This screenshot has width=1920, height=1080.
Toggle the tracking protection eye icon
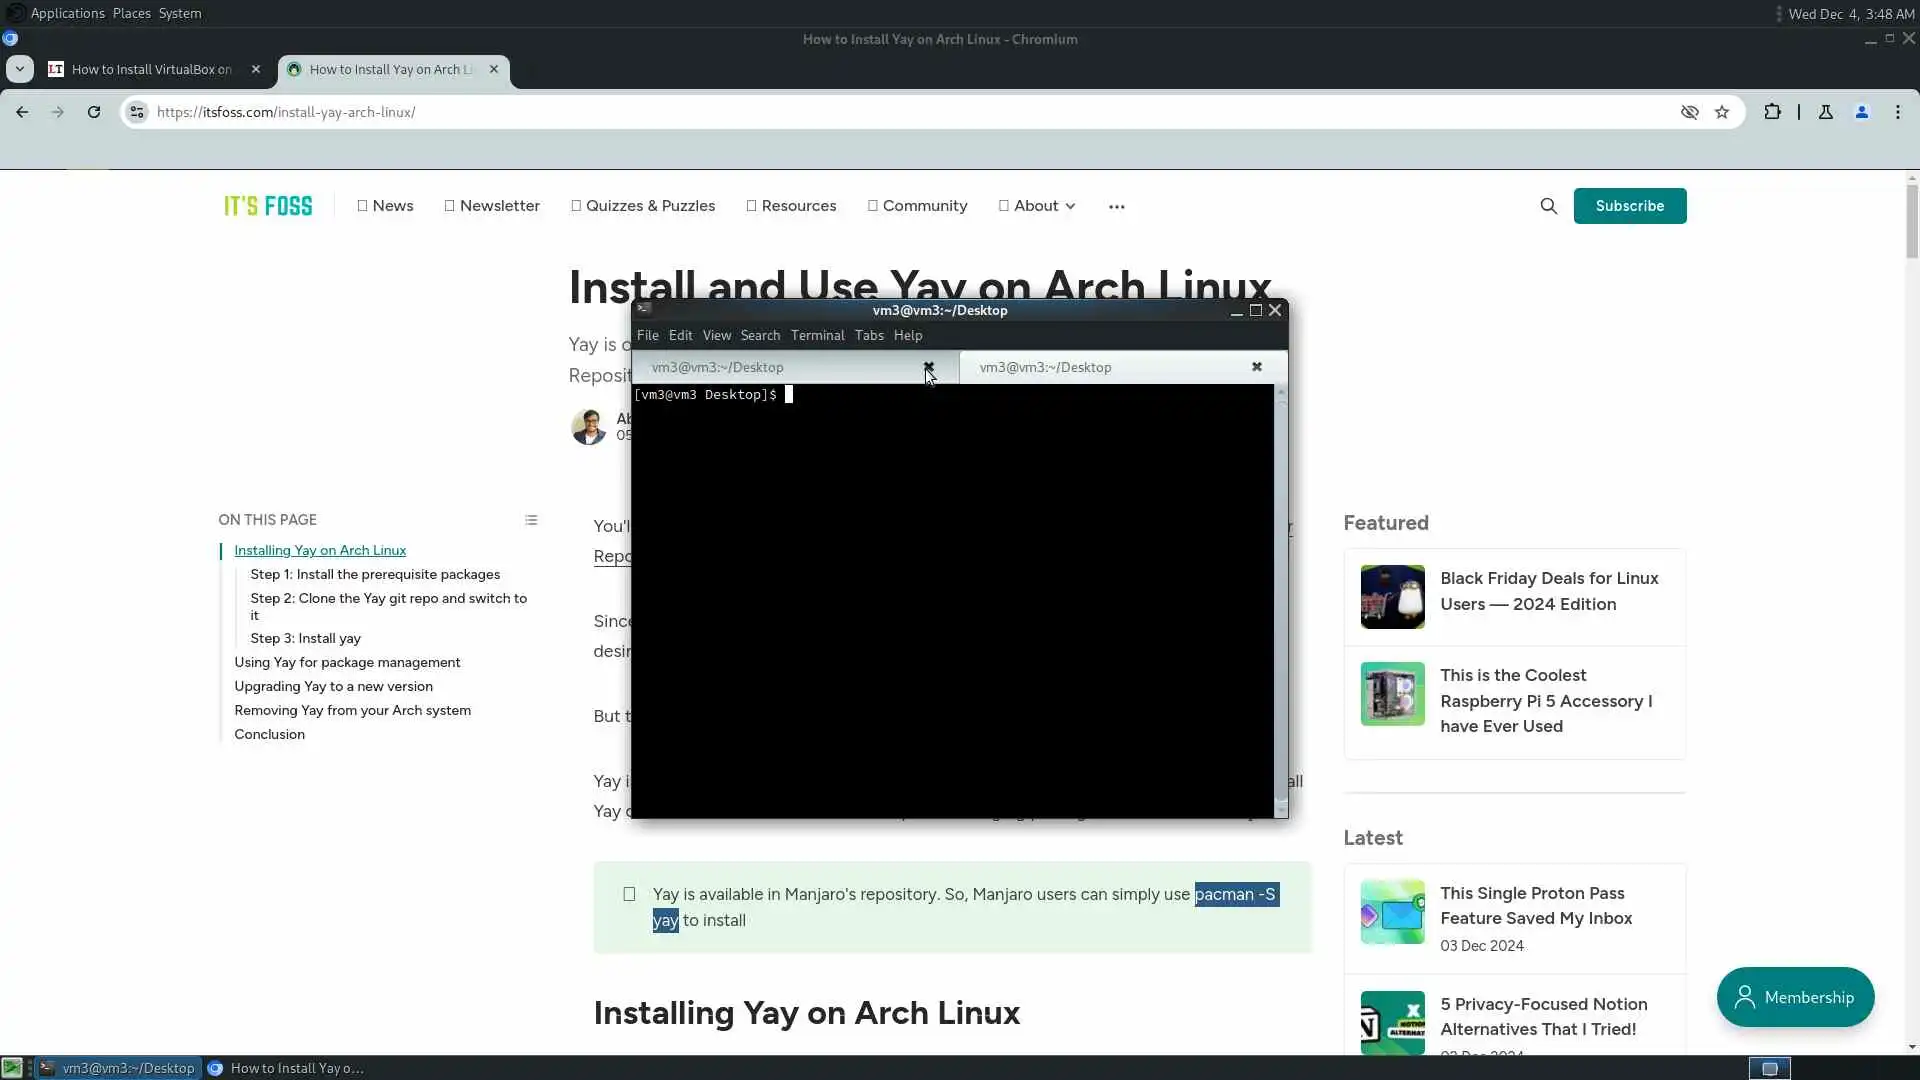(1689, 112)
